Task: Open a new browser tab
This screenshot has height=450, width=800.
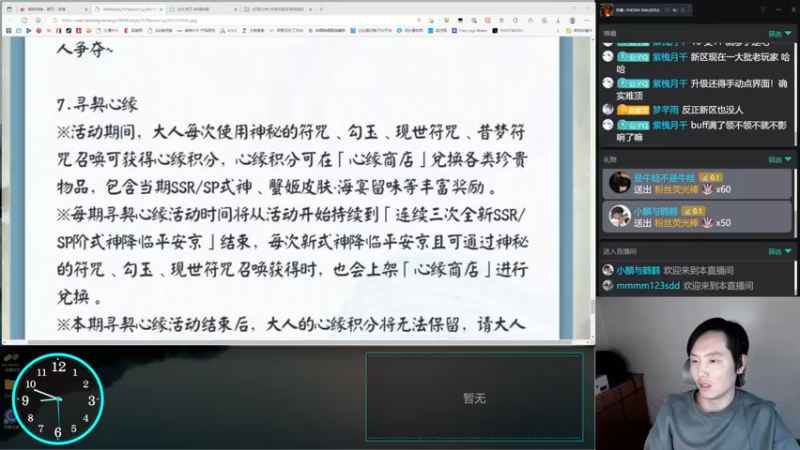Action: pyautogui.click(x=321, y=9)
